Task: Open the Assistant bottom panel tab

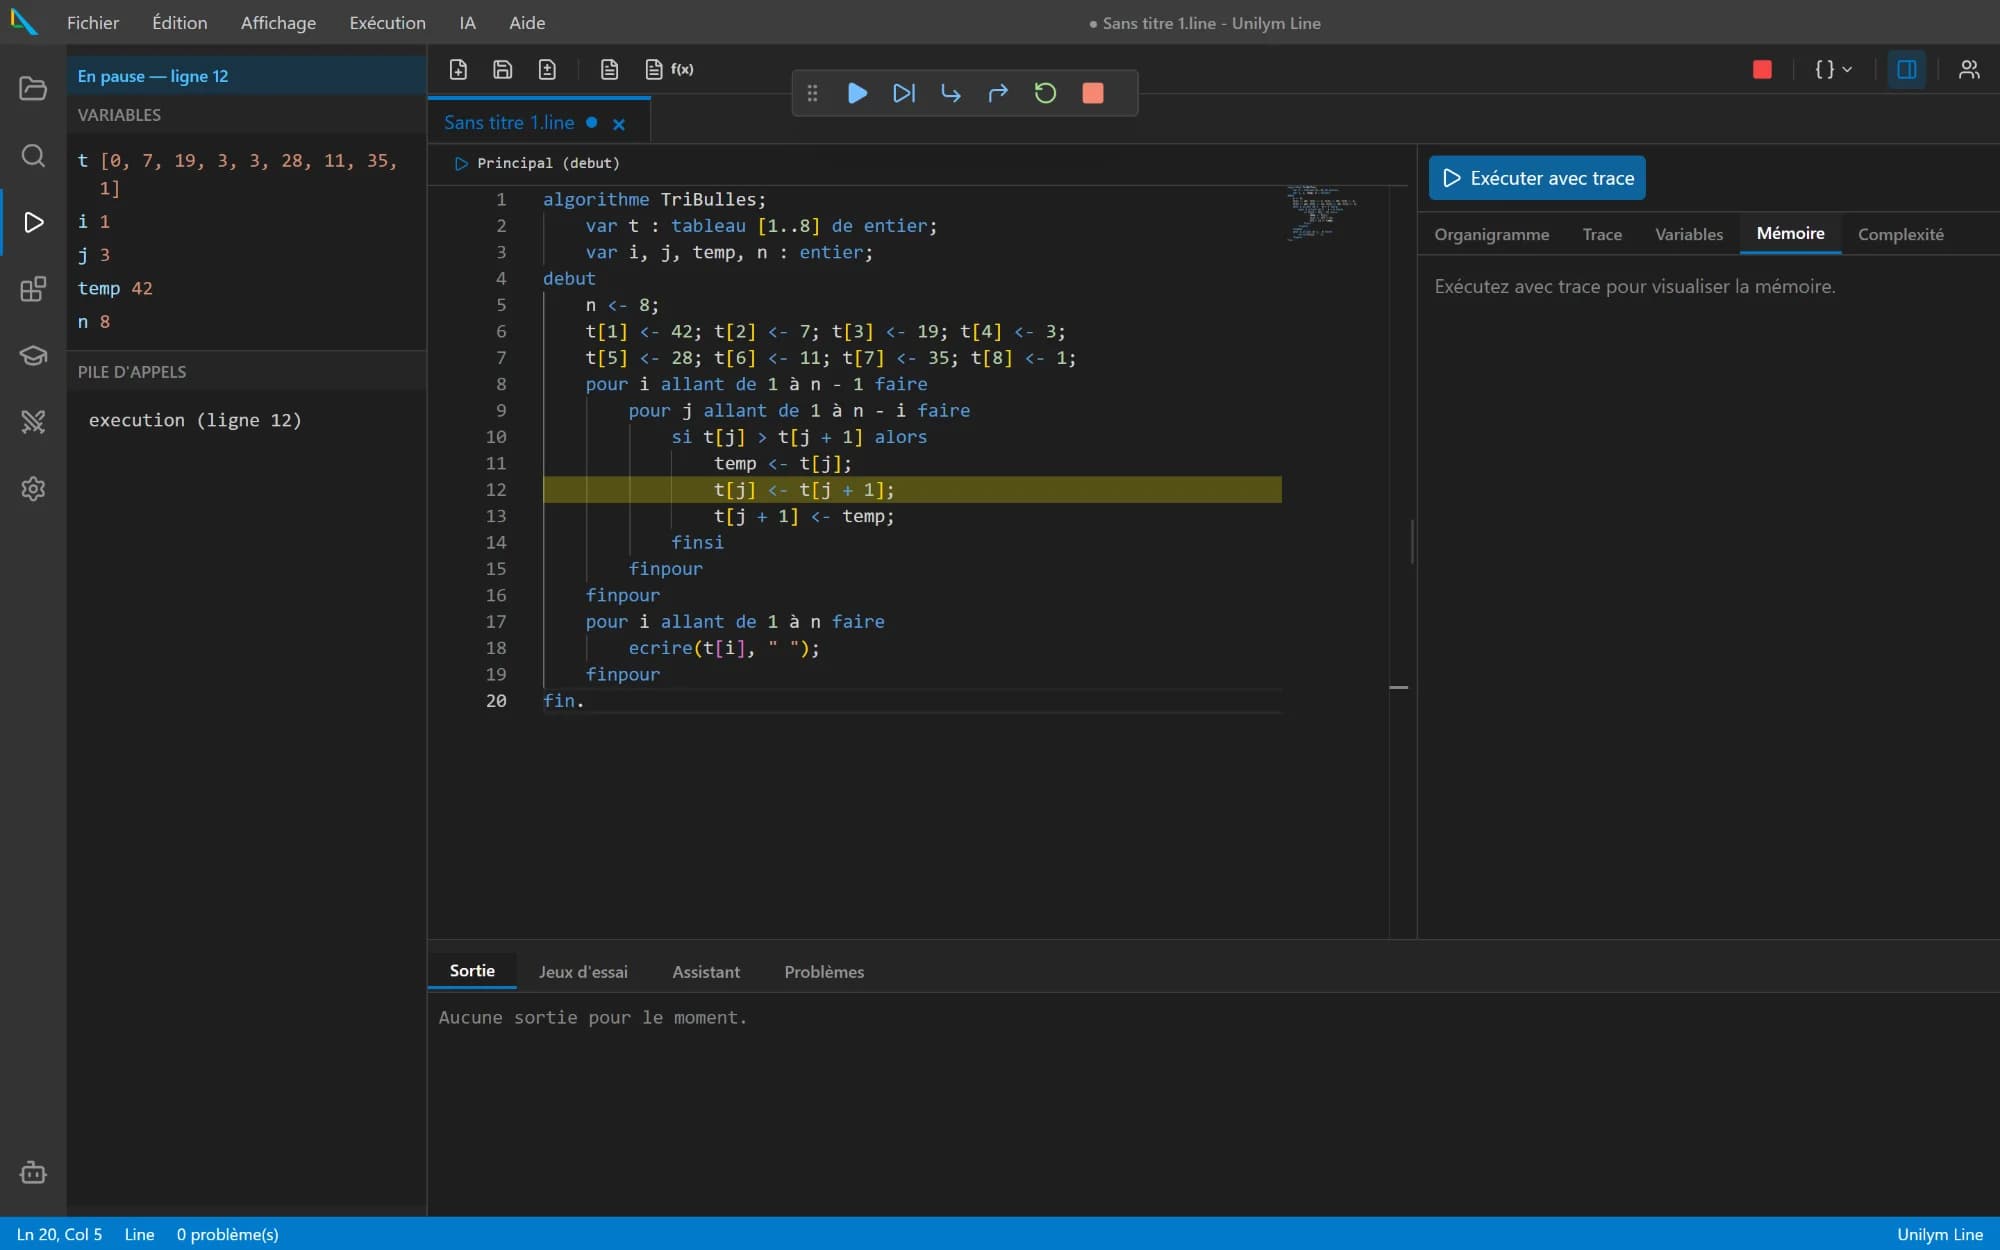Action: pos(706,972)
